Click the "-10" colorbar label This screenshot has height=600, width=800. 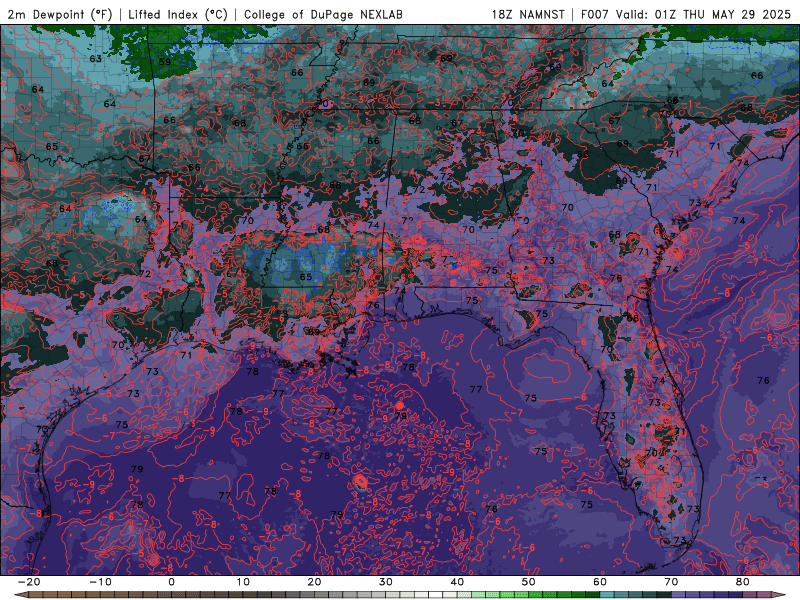[x=99, y=582]
